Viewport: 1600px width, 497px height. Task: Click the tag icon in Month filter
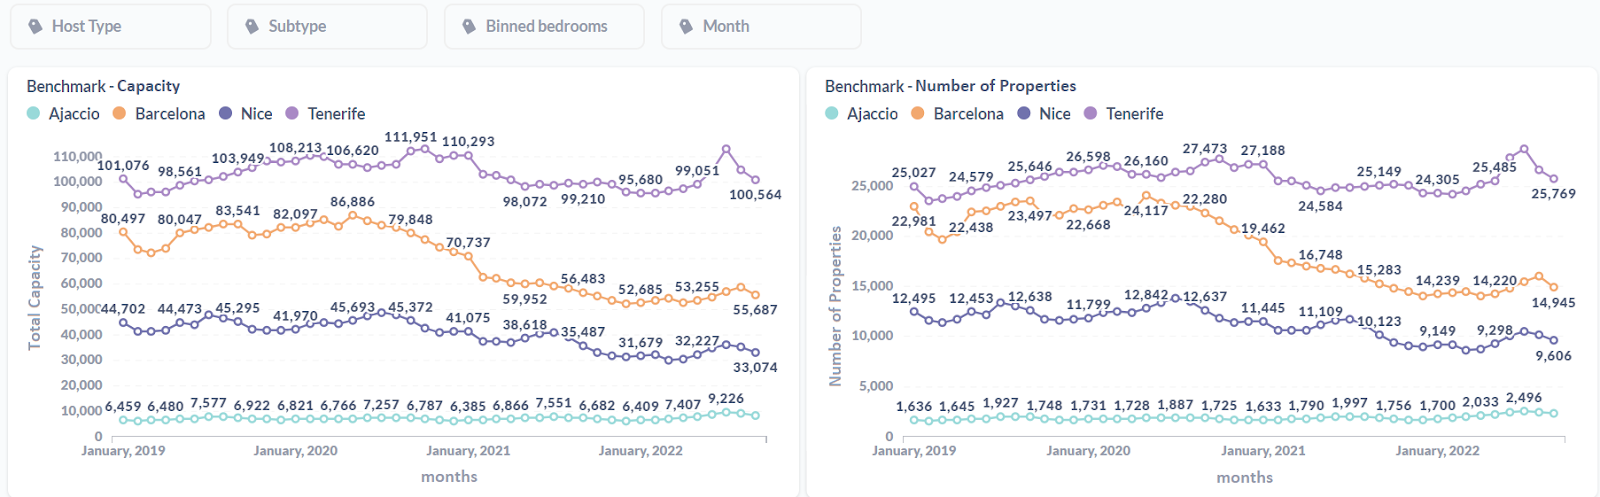pos(686,27)
